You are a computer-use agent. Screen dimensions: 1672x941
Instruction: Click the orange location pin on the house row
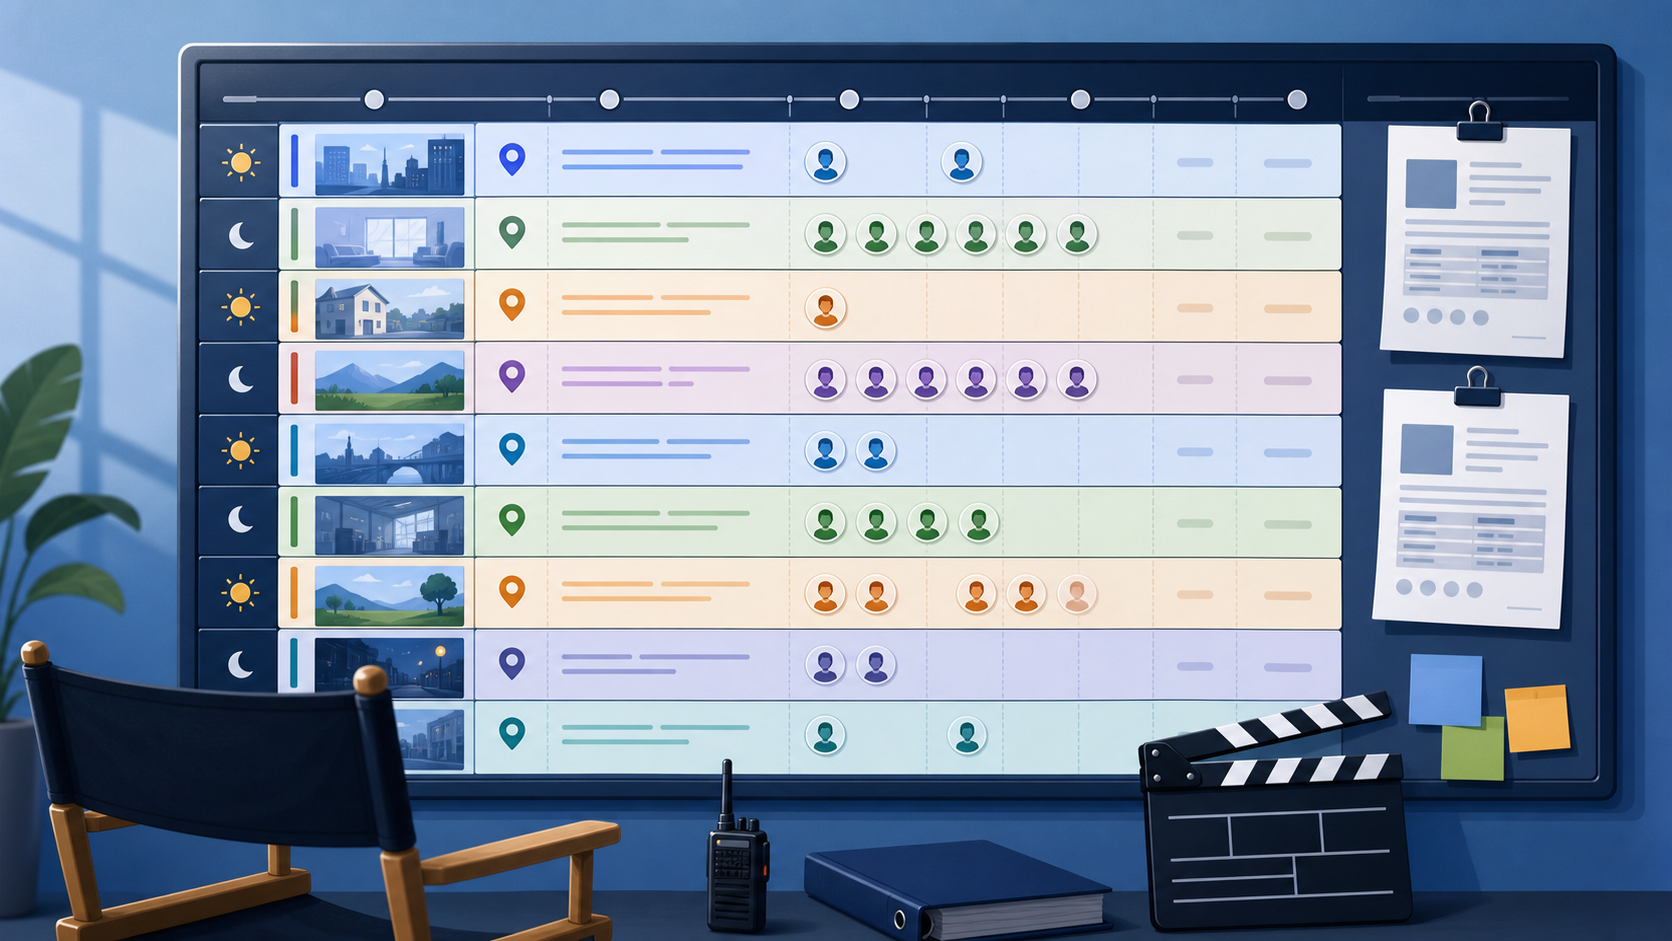tap(512, 304)
